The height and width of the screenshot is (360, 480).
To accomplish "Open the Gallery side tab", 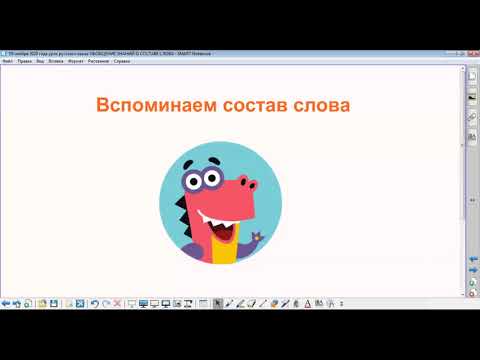I will click(472, 97).
